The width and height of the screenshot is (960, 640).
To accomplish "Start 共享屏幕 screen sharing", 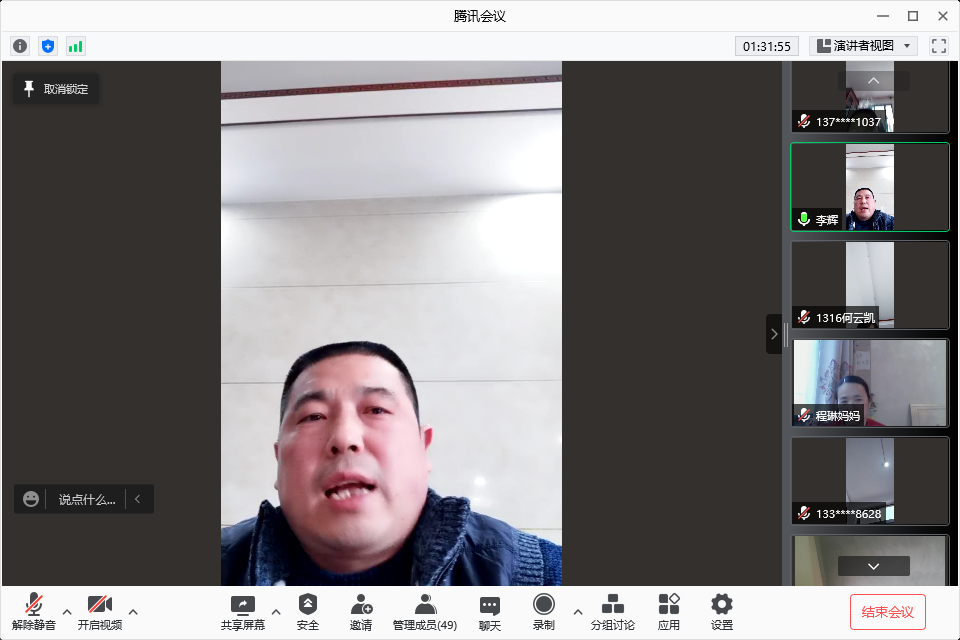I will point(242,612).
